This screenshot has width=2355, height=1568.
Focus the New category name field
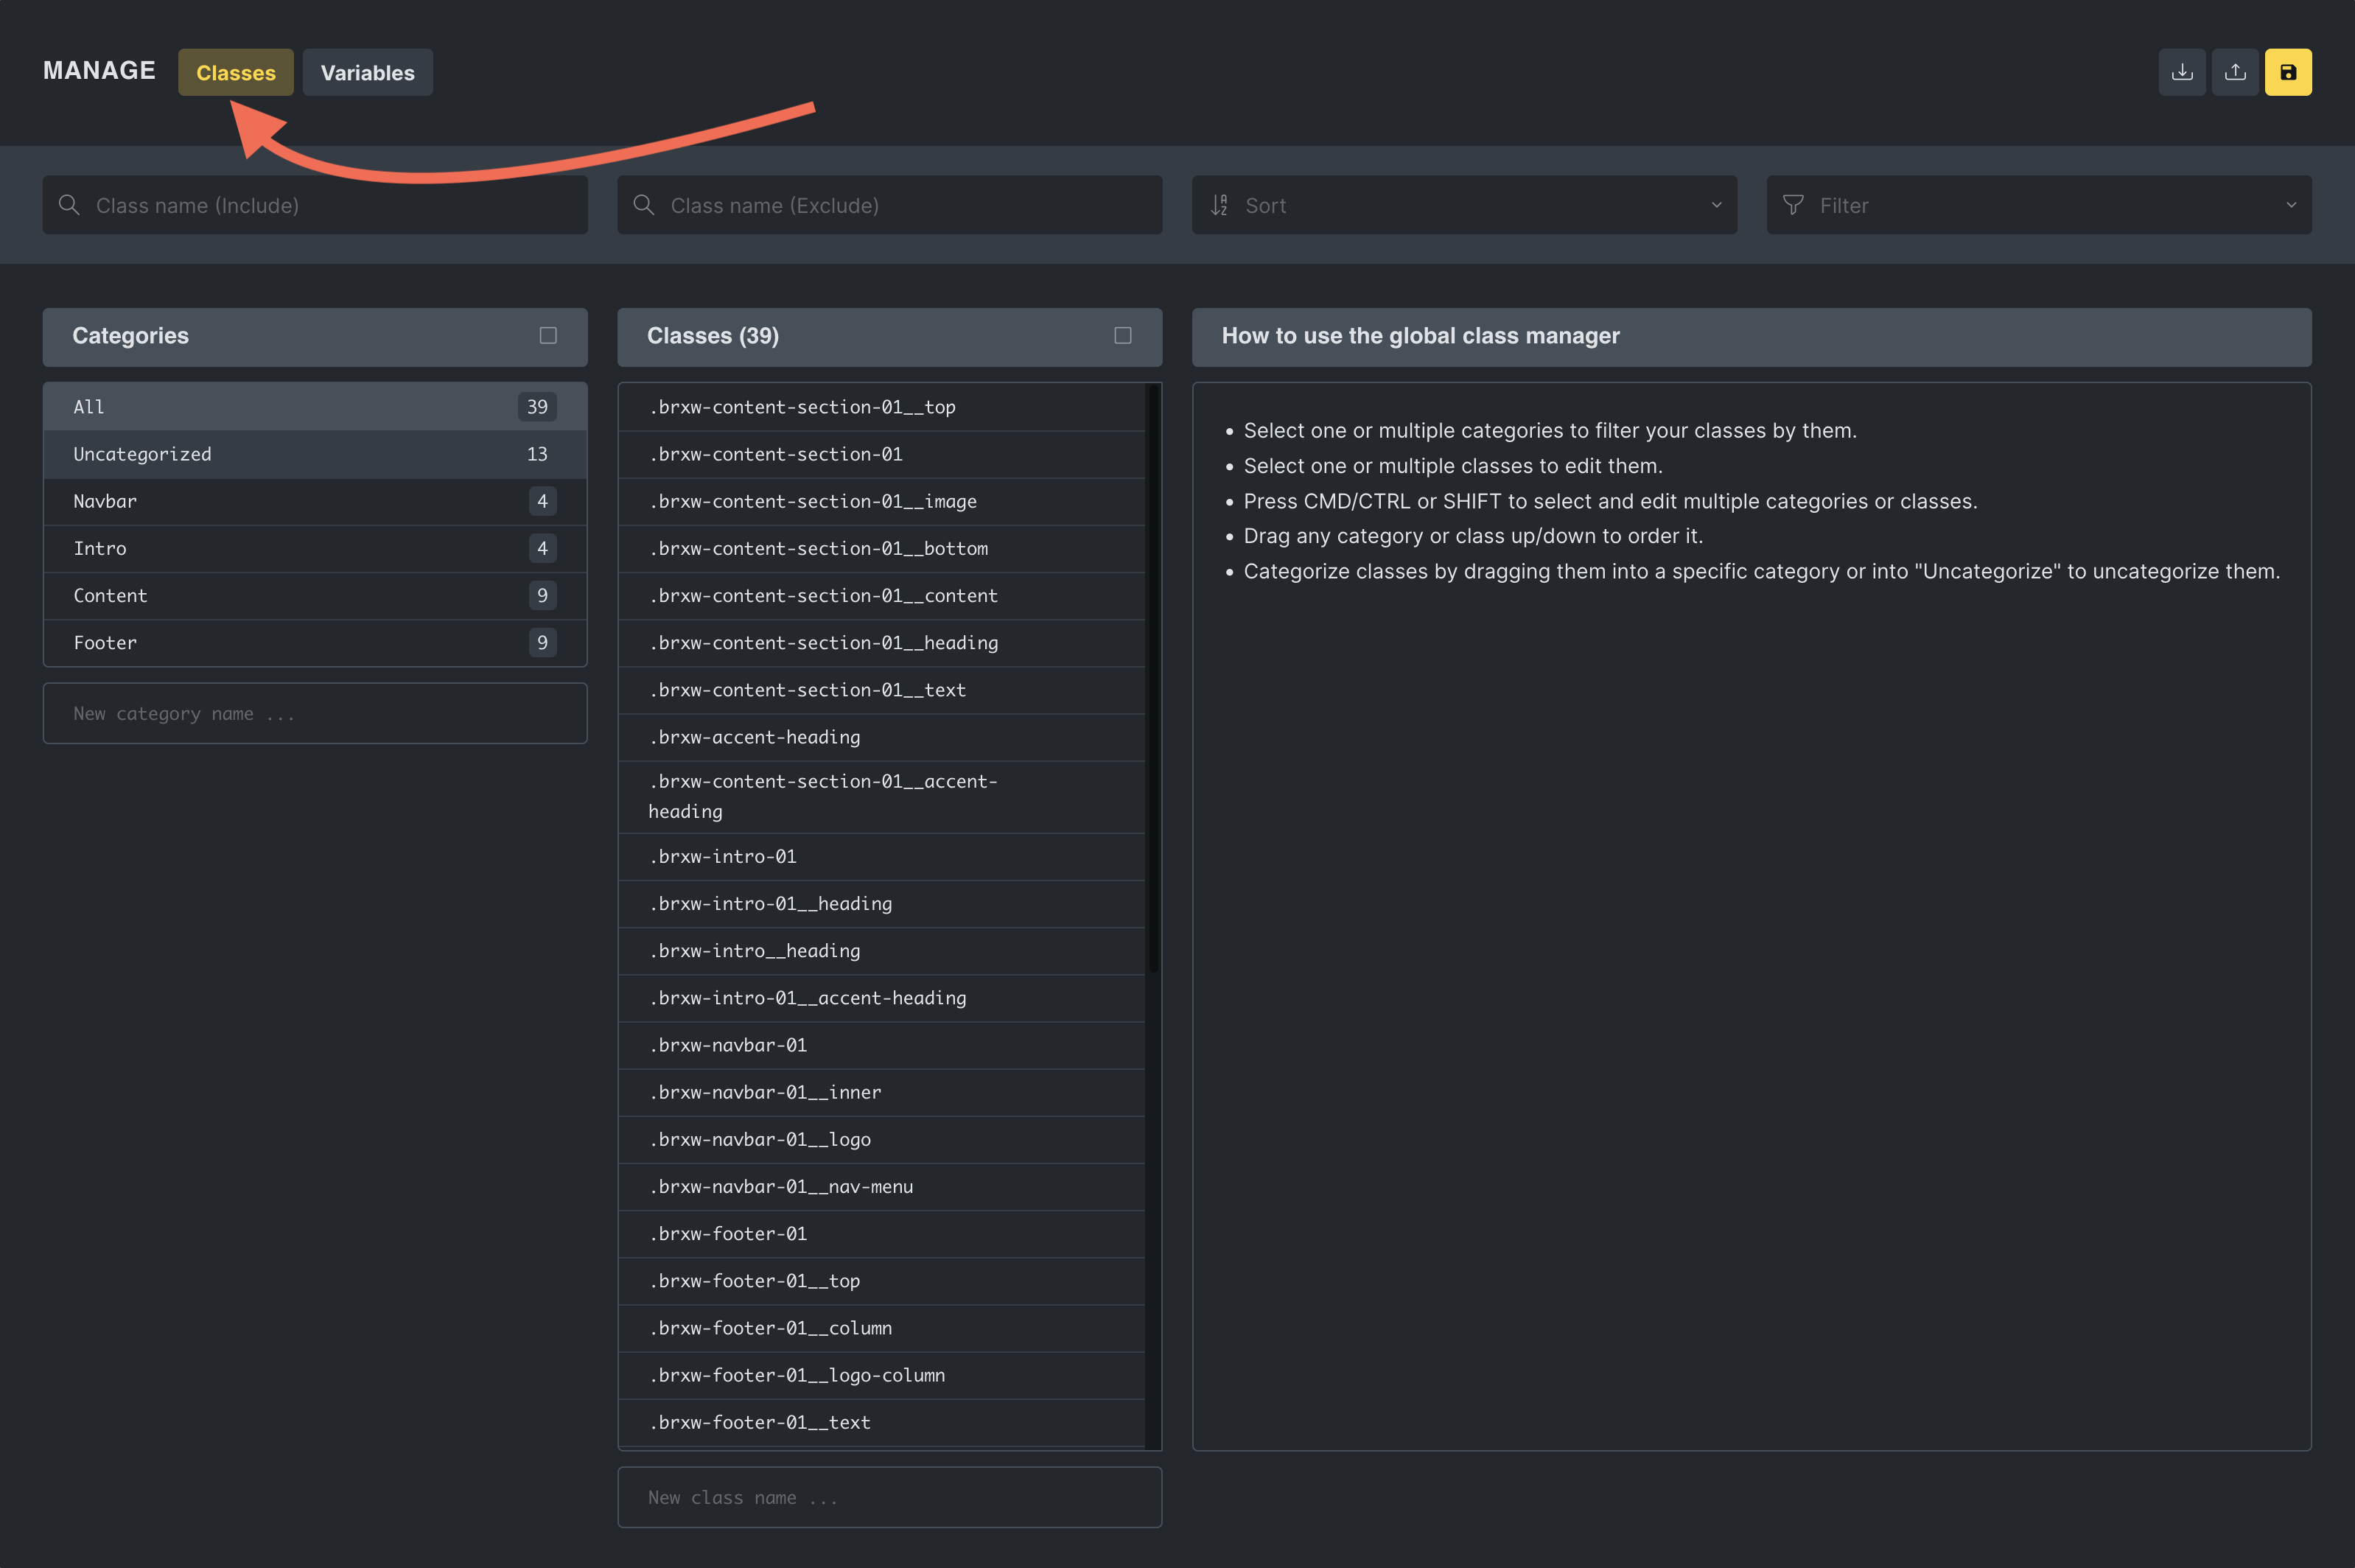click(314, 713)
